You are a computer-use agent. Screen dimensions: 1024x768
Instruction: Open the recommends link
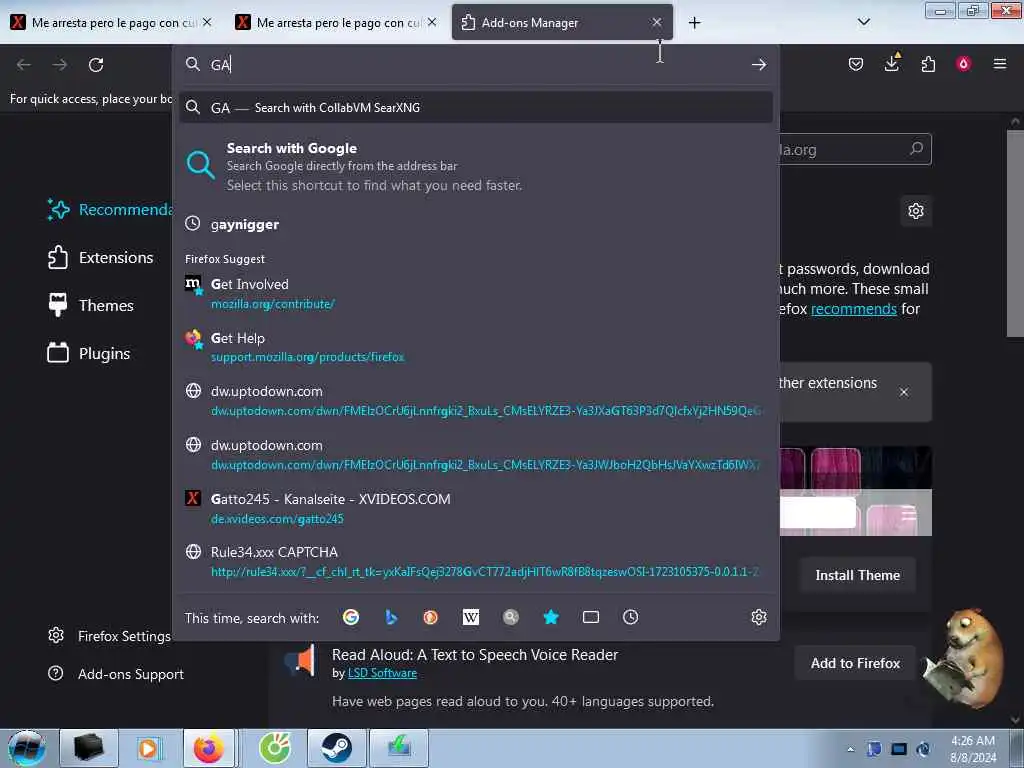pyautogui.click(x=854, y=309)
